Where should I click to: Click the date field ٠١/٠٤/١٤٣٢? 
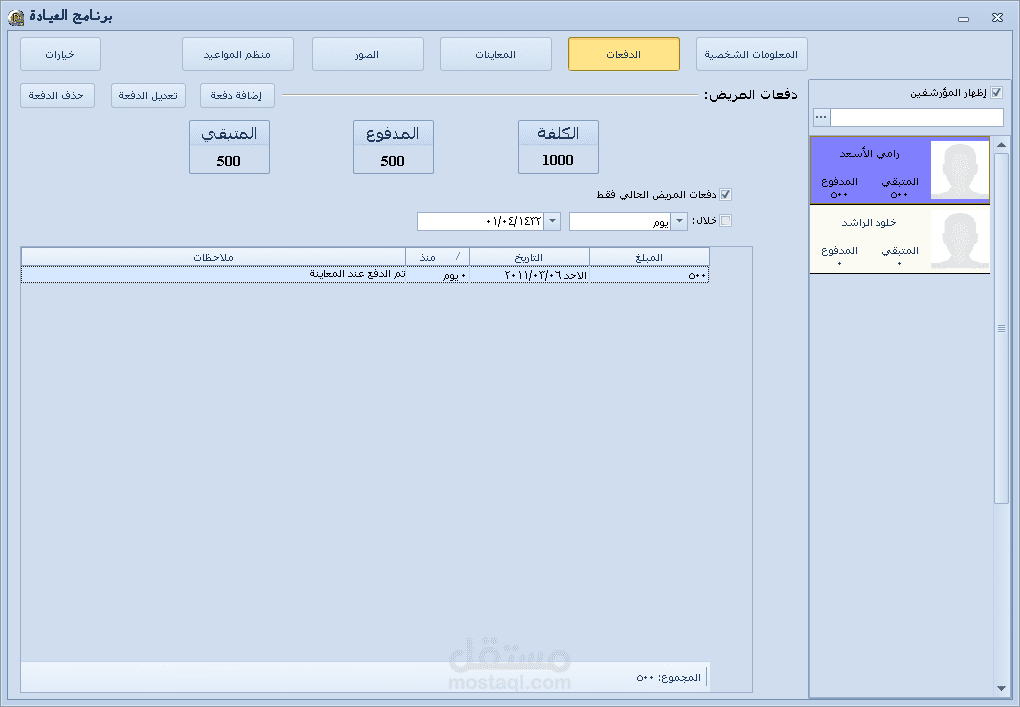[x=480, y=221]
